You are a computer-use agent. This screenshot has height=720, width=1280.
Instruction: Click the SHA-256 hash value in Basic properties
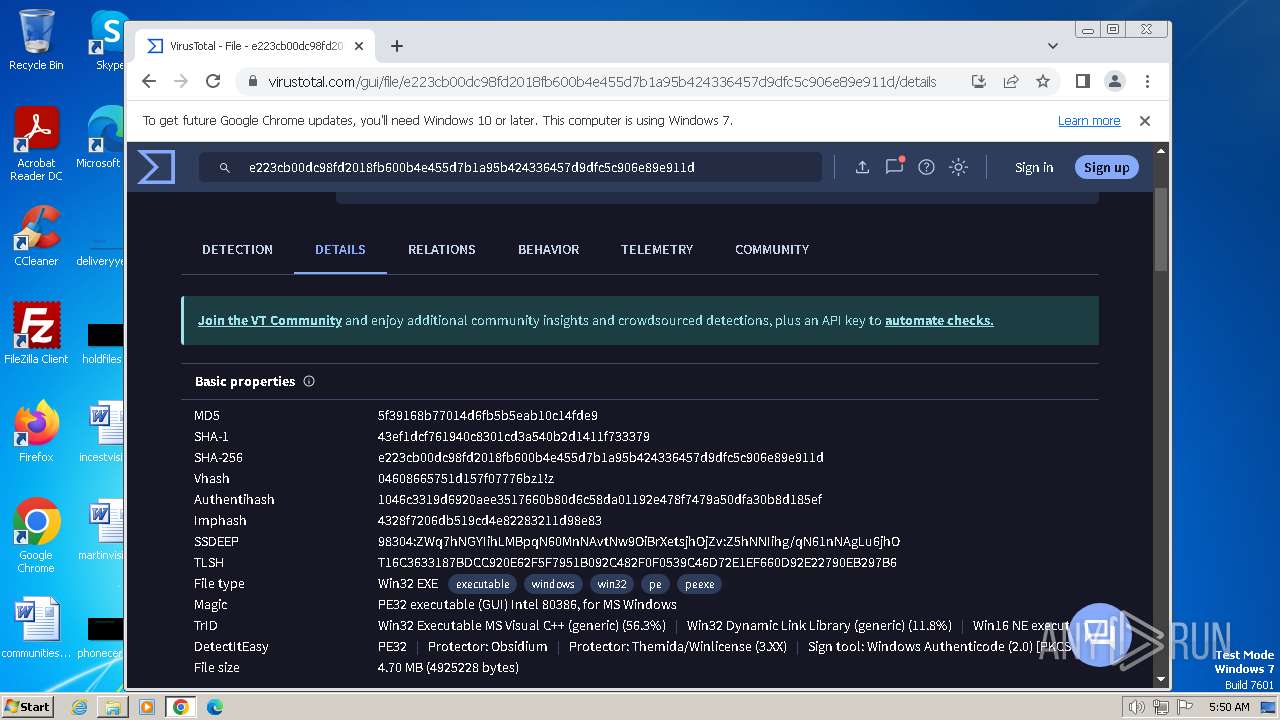(x=601, y=458)
